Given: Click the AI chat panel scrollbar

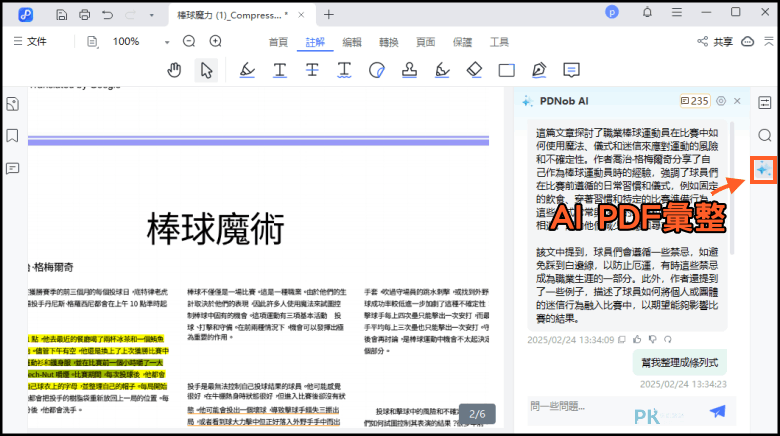Looking at the screenshot, I should click(x=732, y=189).
